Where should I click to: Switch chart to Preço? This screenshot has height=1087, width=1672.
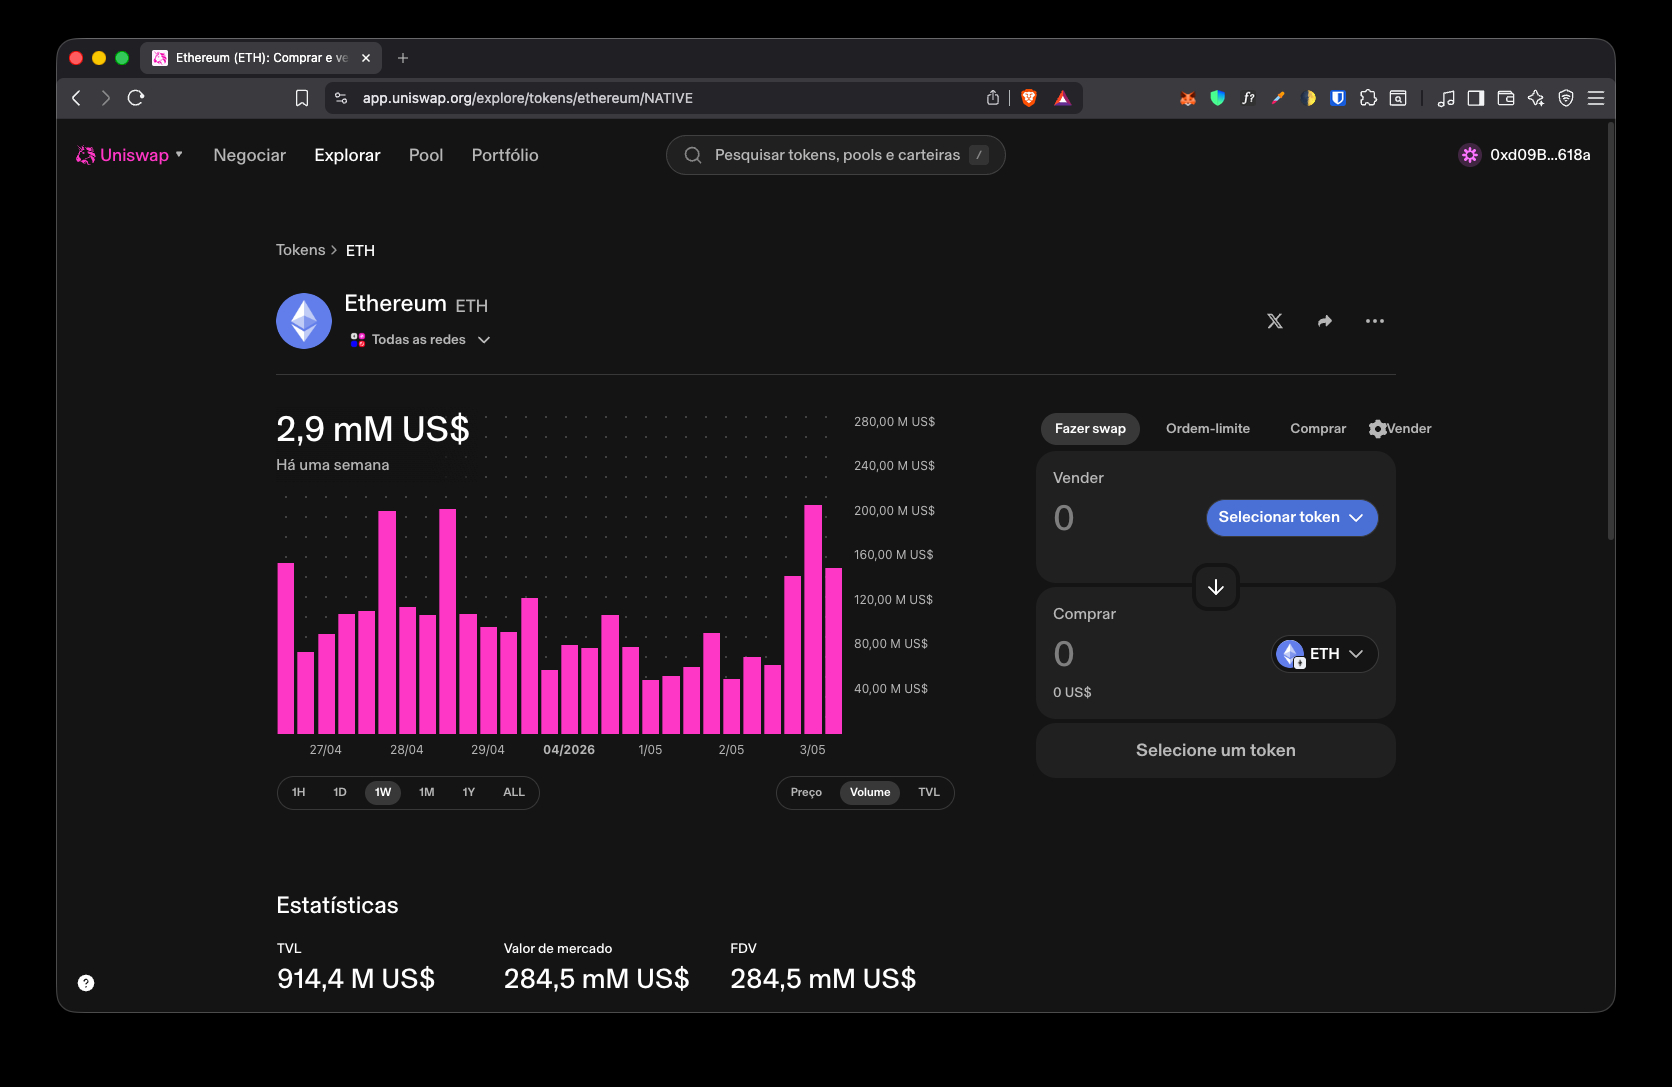point(806,792)
